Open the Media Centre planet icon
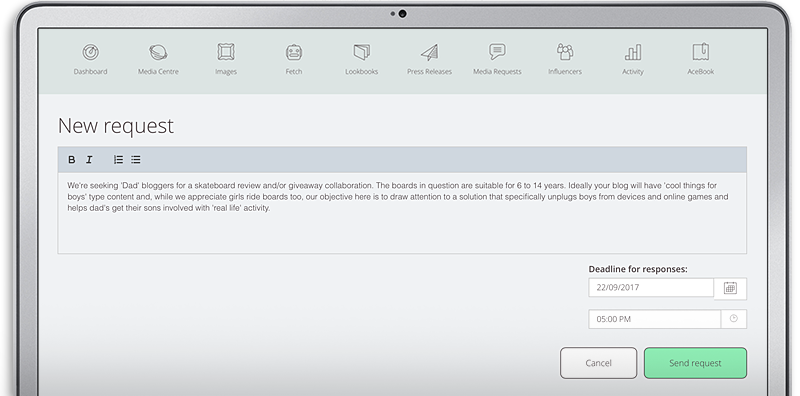Screen dimensions: 800x396 tap(158, 52)
